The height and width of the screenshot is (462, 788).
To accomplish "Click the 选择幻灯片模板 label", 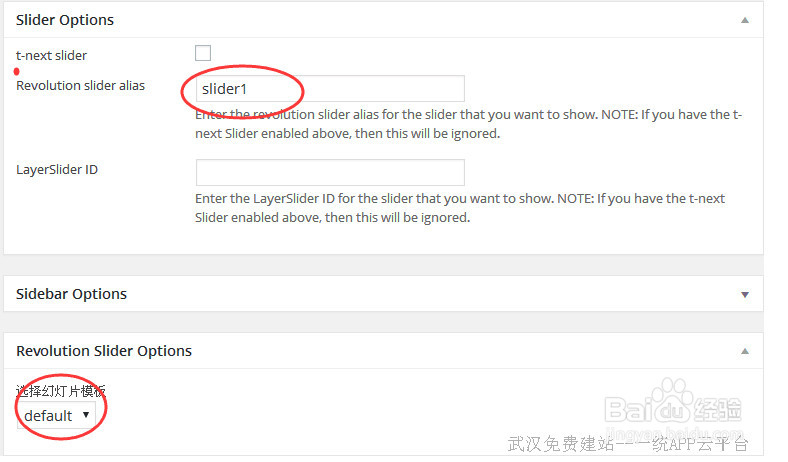I will click(x=61, y=391).
